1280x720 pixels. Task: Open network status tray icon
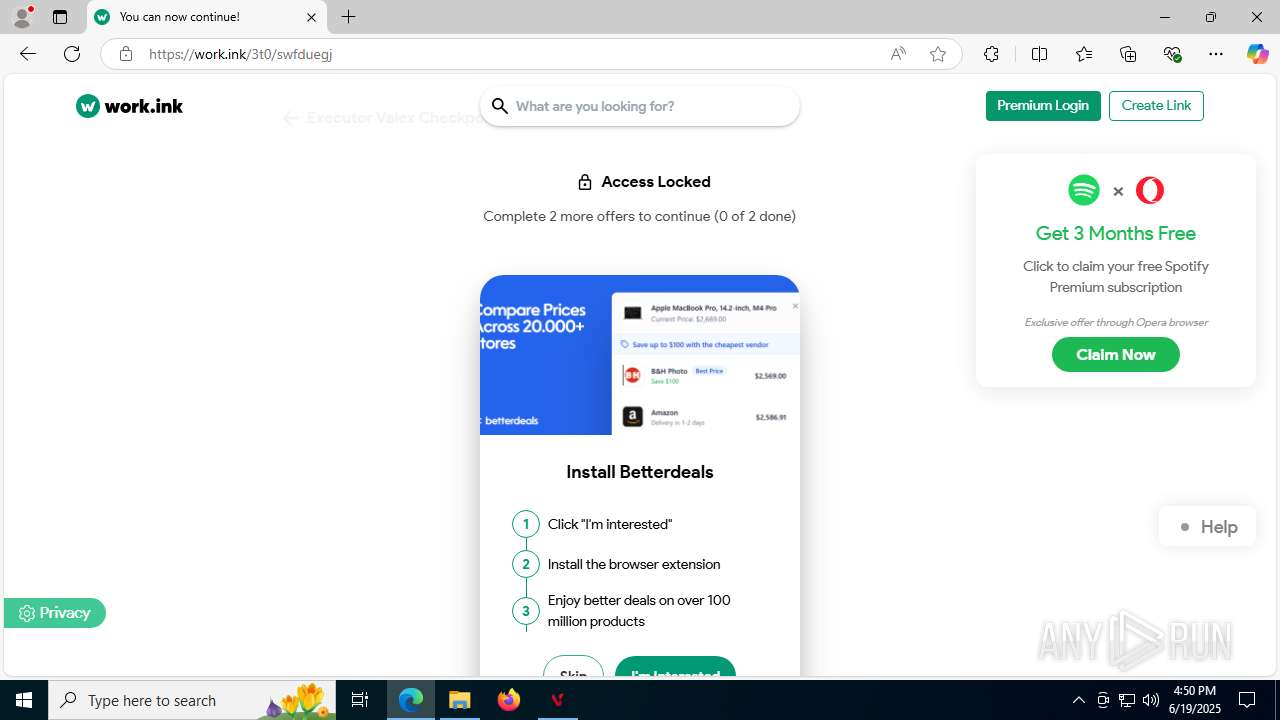tap(1127, 700)
